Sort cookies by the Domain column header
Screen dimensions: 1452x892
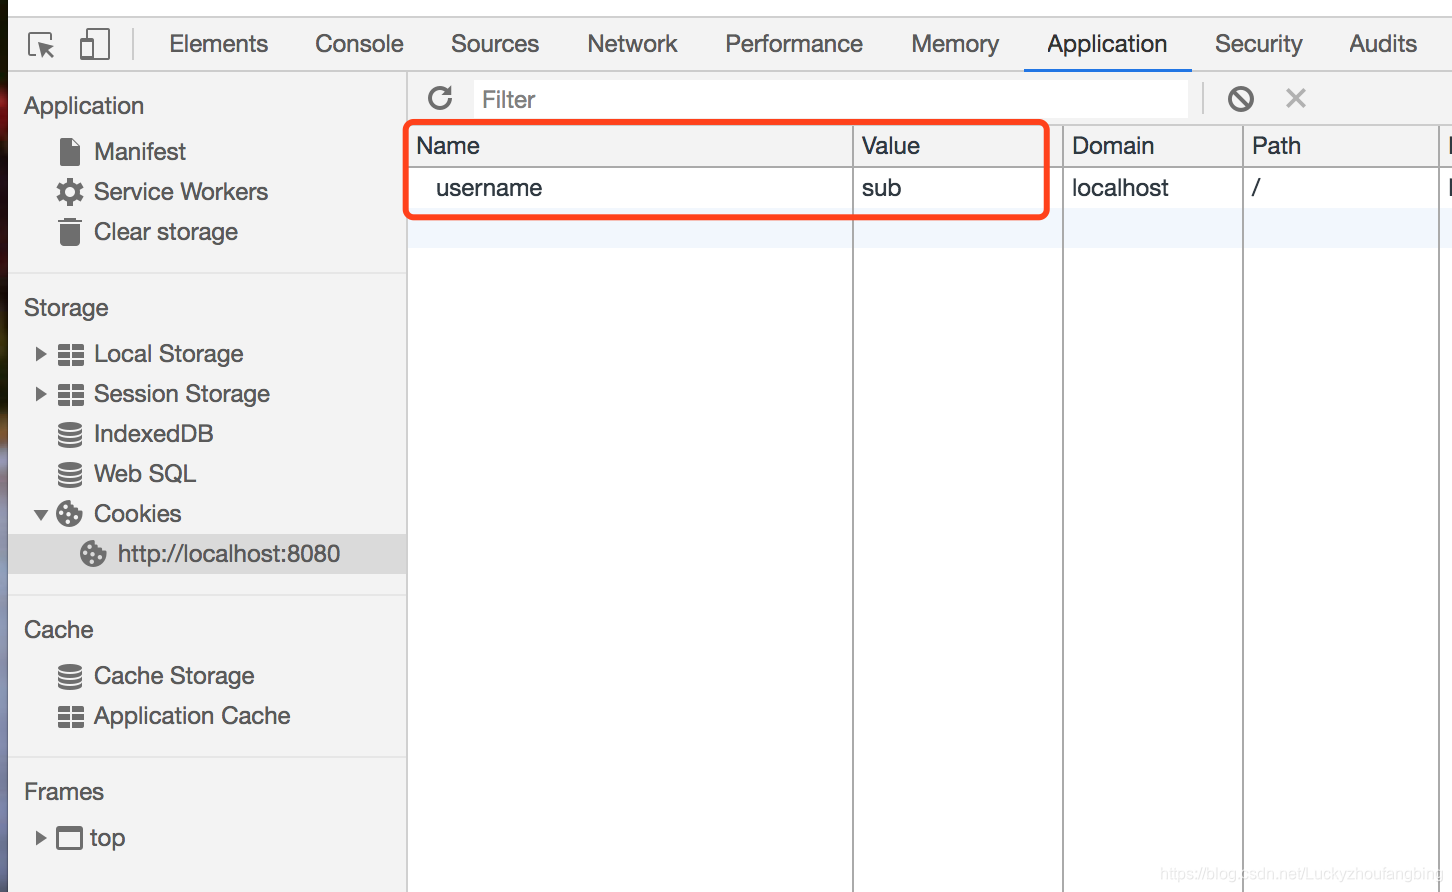pyautogui.click(x=1153, y=146)
